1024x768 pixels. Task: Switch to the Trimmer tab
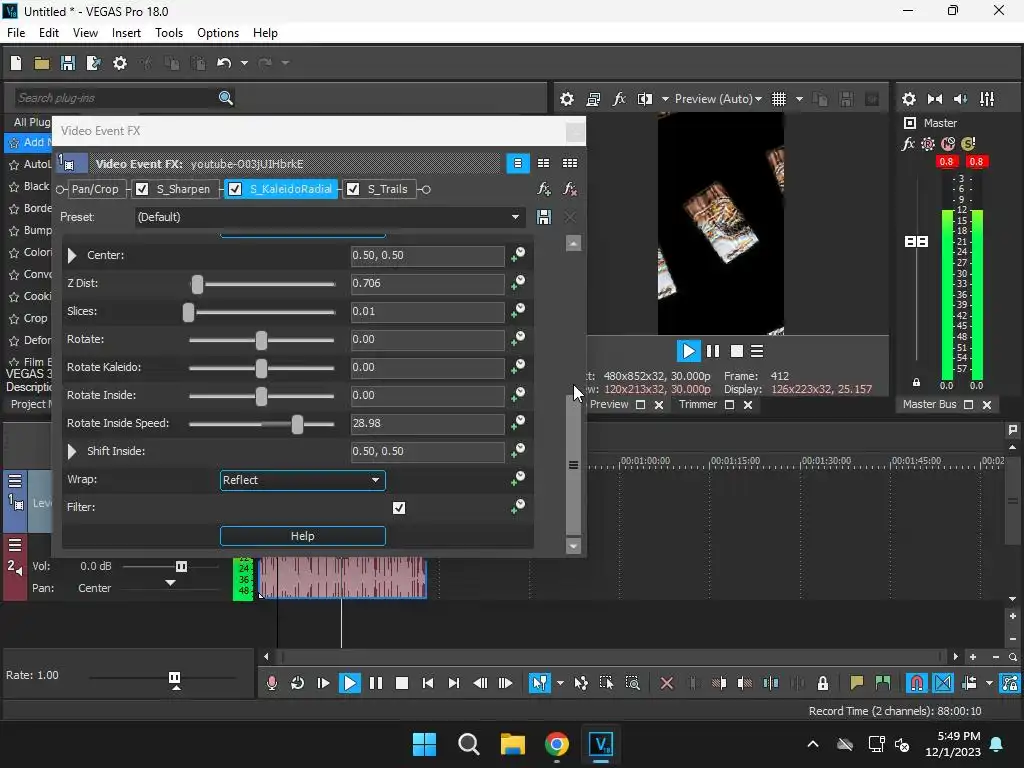coord(698,405)
